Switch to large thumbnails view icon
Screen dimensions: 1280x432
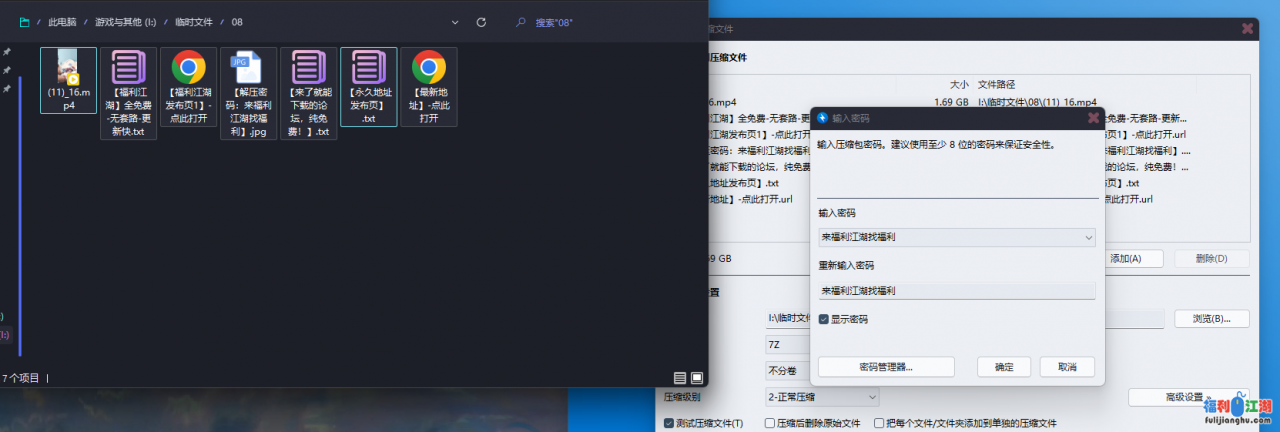click(696, 378)
